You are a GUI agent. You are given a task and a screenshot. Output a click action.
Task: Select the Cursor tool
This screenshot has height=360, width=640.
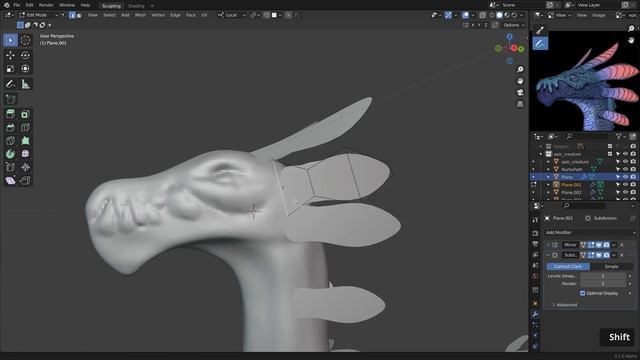pyautogui.click(x=25, y=40)
